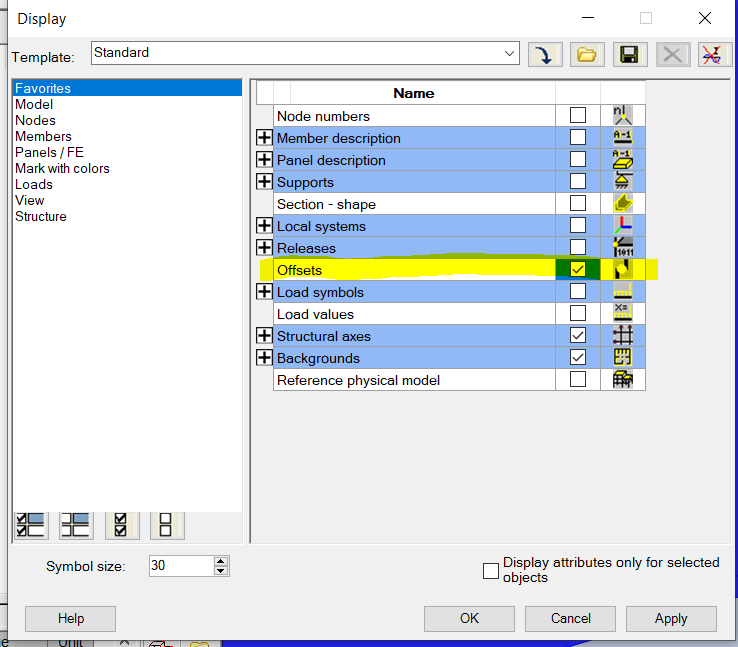Viewport: 738px width, 647px height.
Task: Click the select-all-tabs checked list icon
Action: [31, 525]
